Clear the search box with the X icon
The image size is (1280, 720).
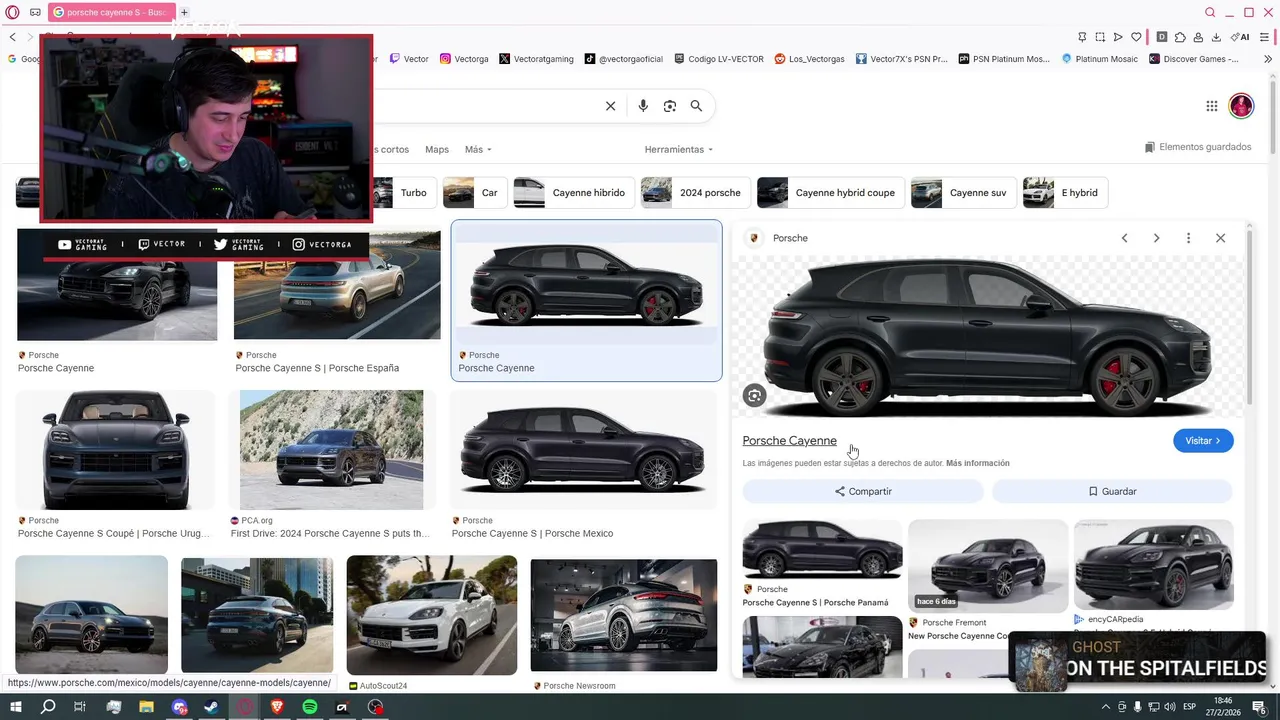tap(610, 106)
